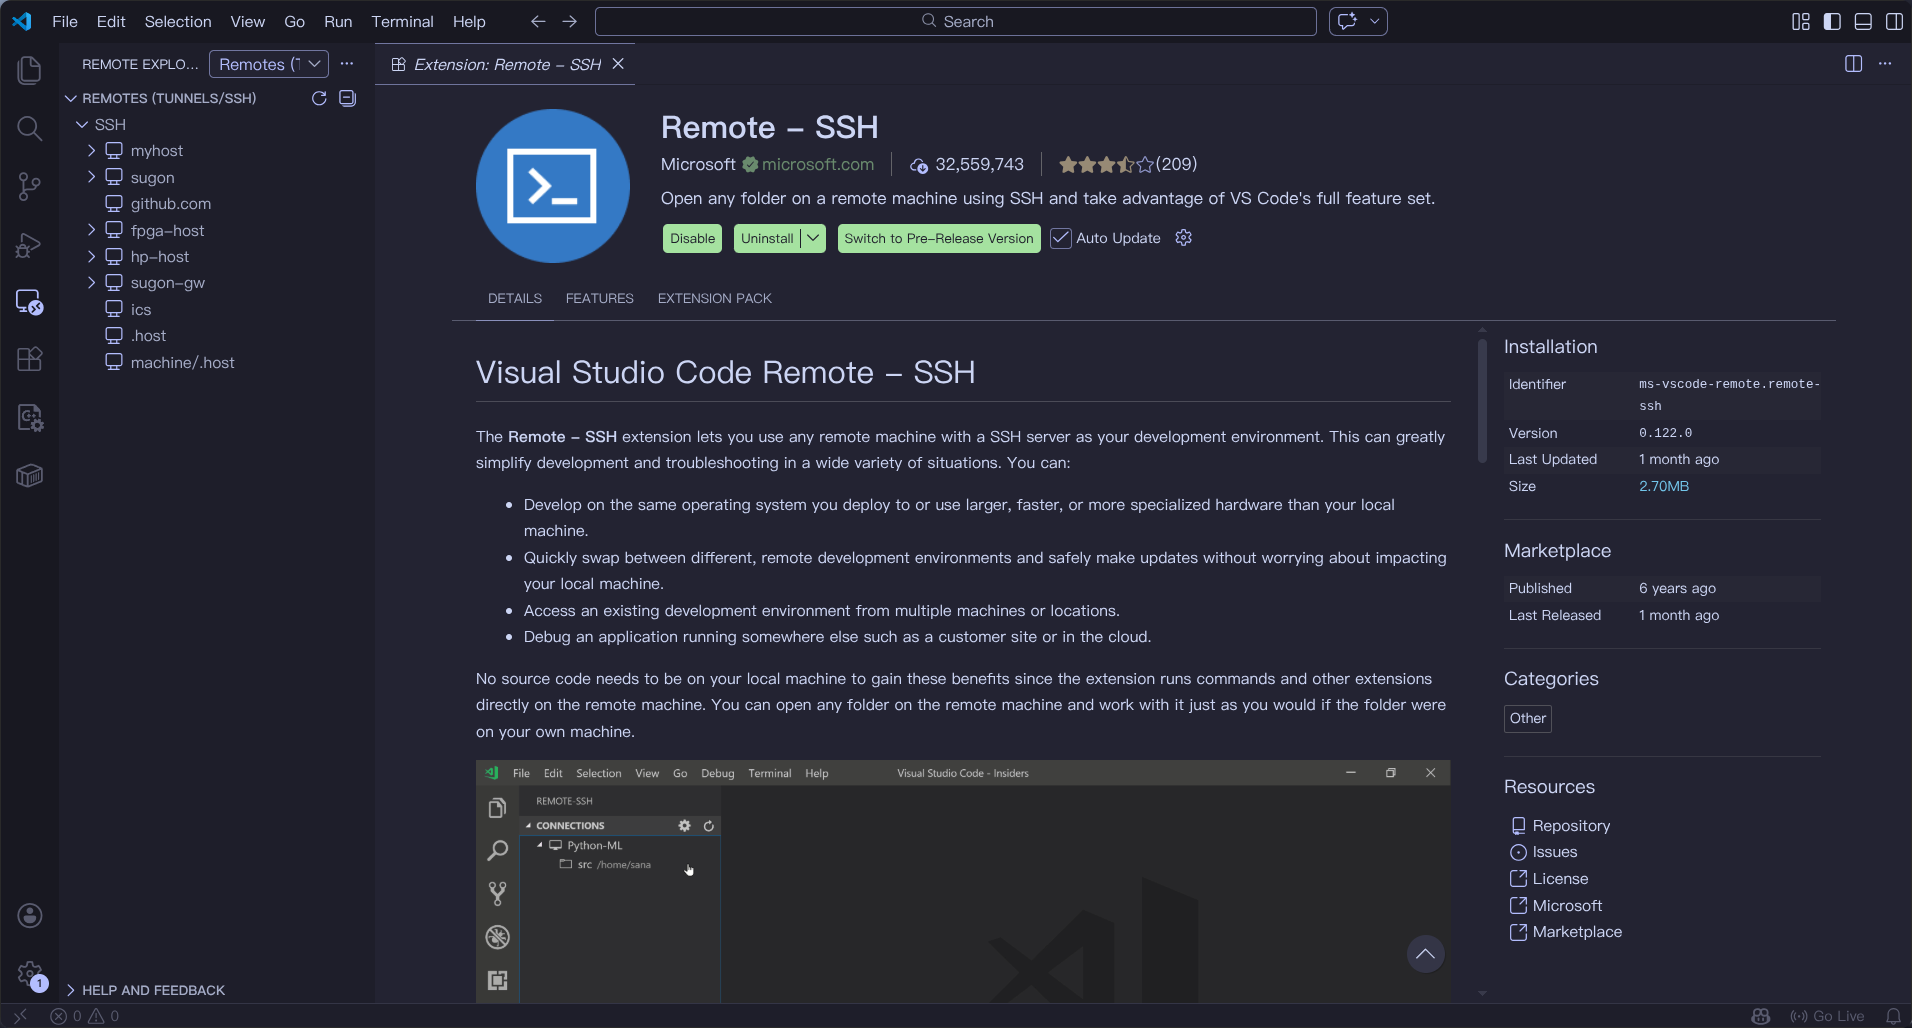Viewport: 1912px width, 1028px height.
Task: Open the Explorer view in activity bar
Action: click(x=30, y=70)
